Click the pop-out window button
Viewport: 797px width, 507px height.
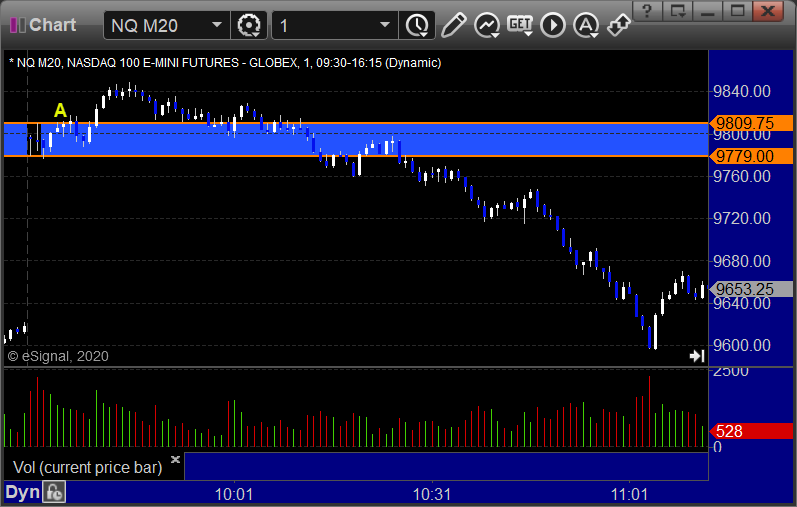(x=678, y=10)
